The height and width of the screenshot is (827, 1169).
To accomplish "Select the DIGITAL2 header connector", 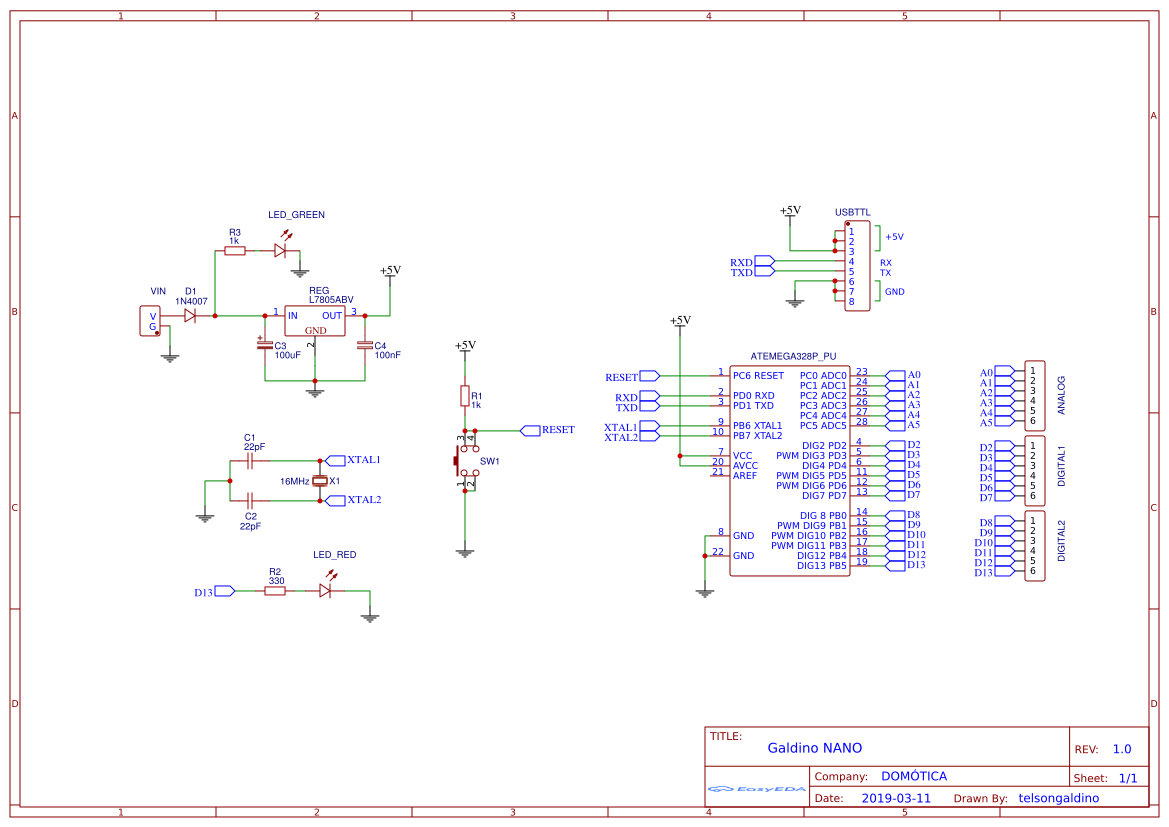I will tap(1034, 546).
